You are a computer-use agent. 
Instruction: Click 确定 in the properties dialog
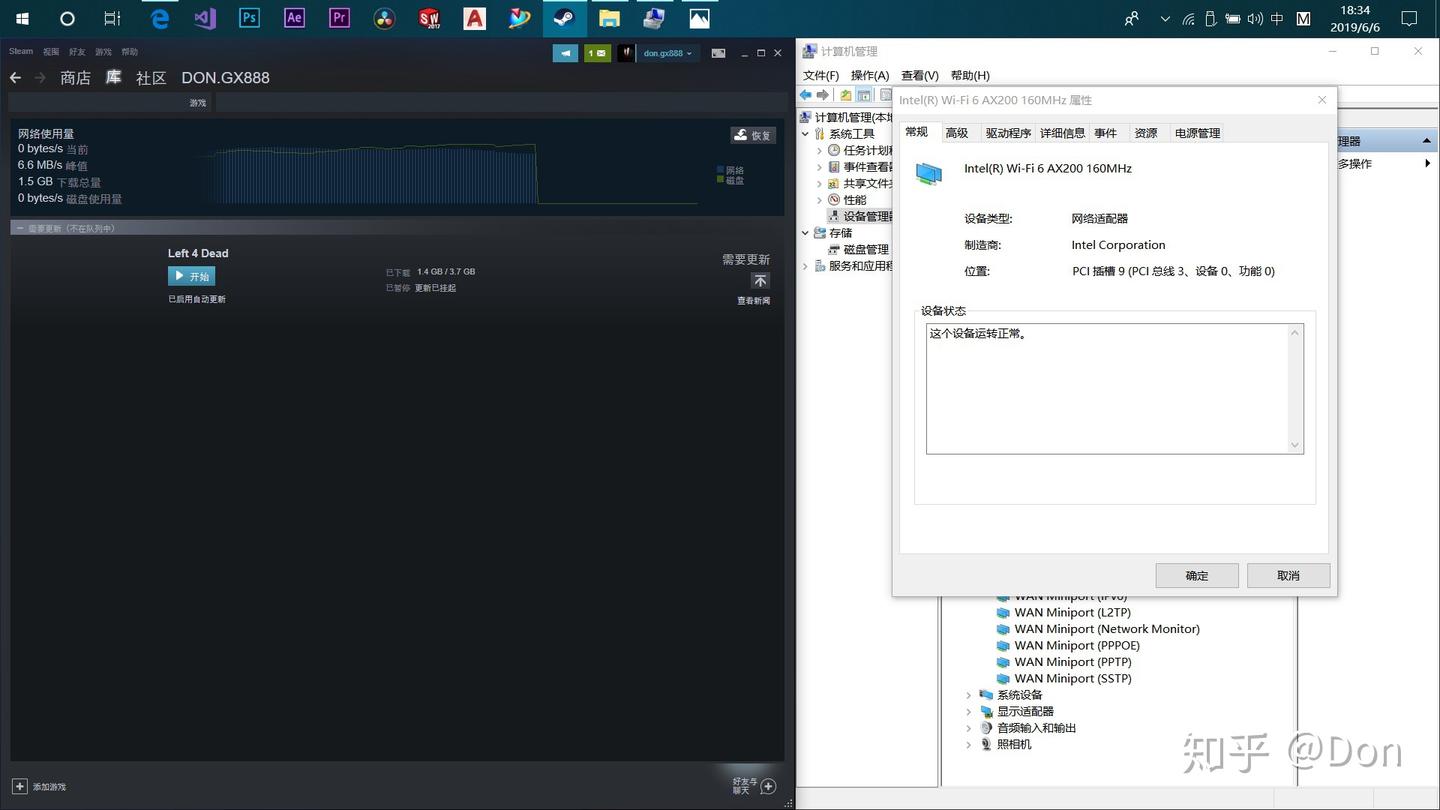(x=1197, y=575)
